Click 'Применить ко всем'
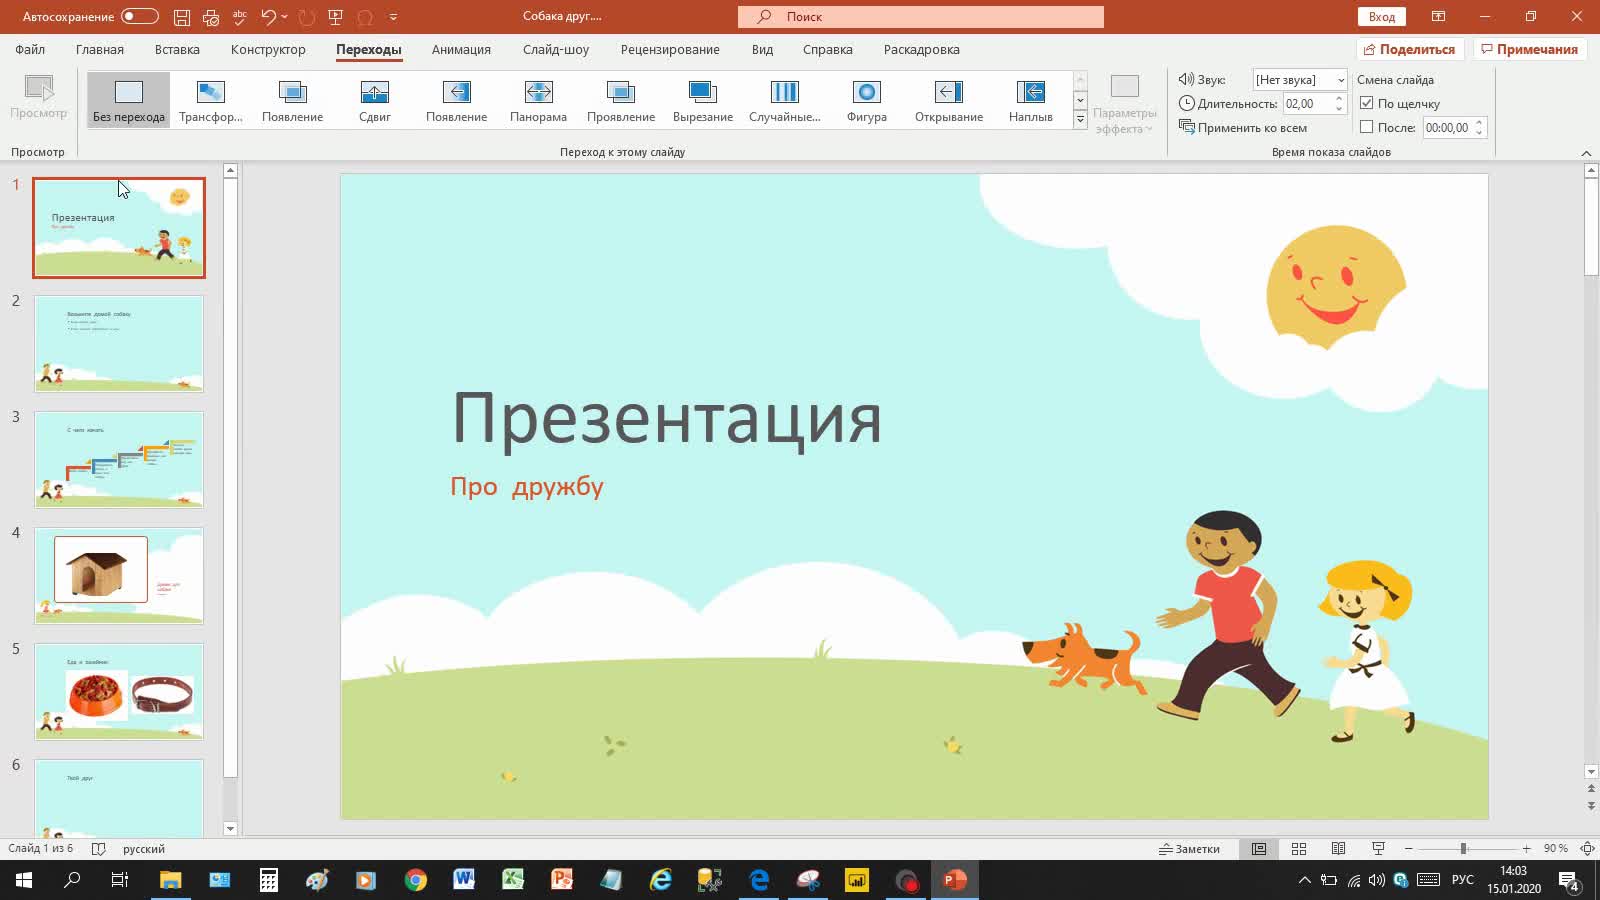The width and height of the screenshot is (1600, 900). point(1243,127)
